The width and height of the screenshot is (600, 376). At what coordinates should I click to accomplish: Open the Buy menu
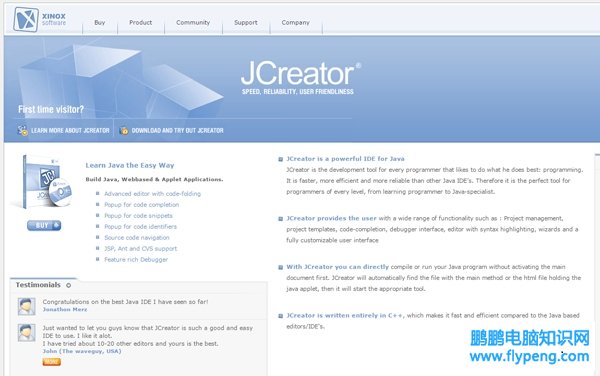(x=99, y=23)
